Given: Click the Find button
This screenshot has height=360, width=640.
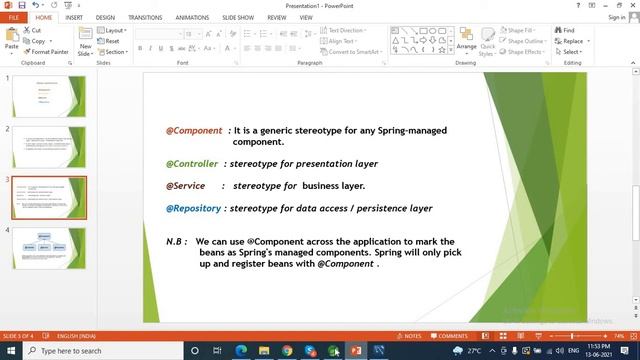Looking at the screenshot, I should point(564,30).
